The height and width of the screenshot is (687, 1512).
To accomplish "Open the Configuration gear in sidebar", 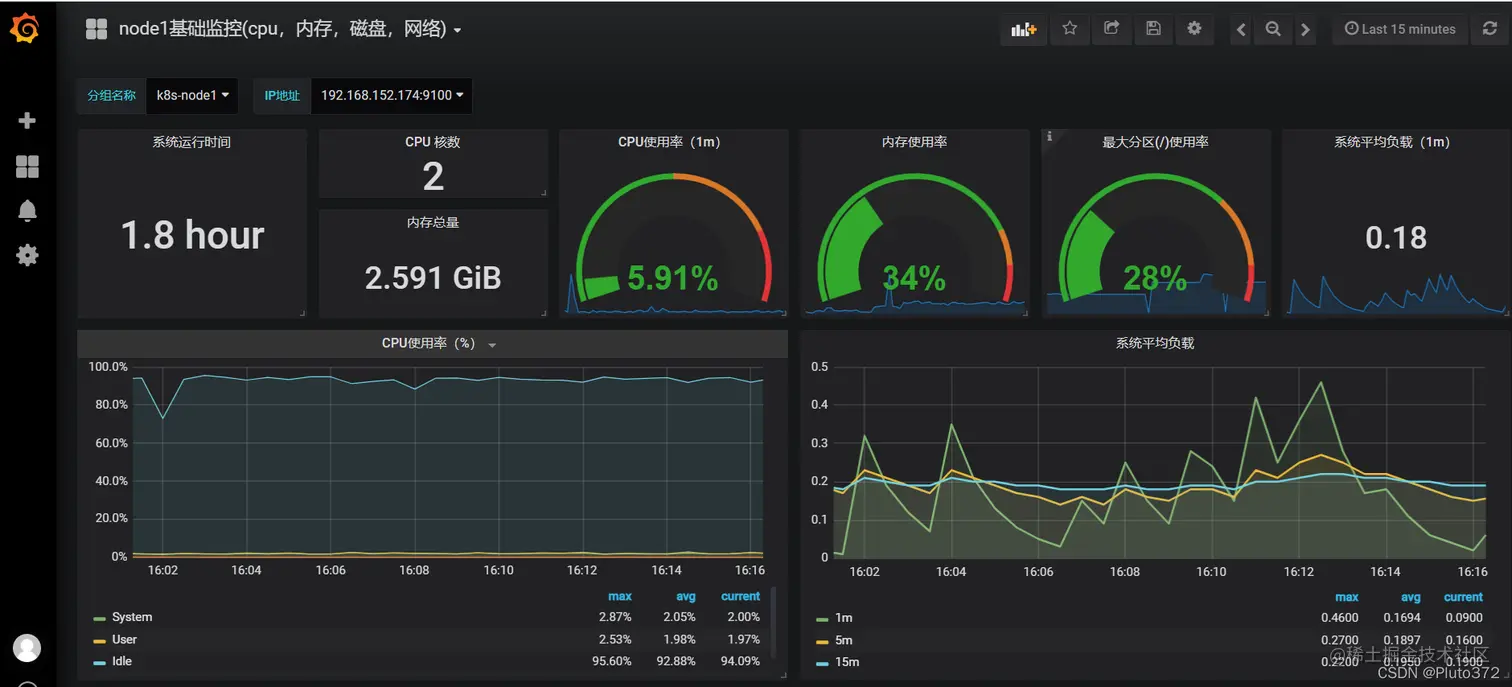I will [x=27, y=255].
